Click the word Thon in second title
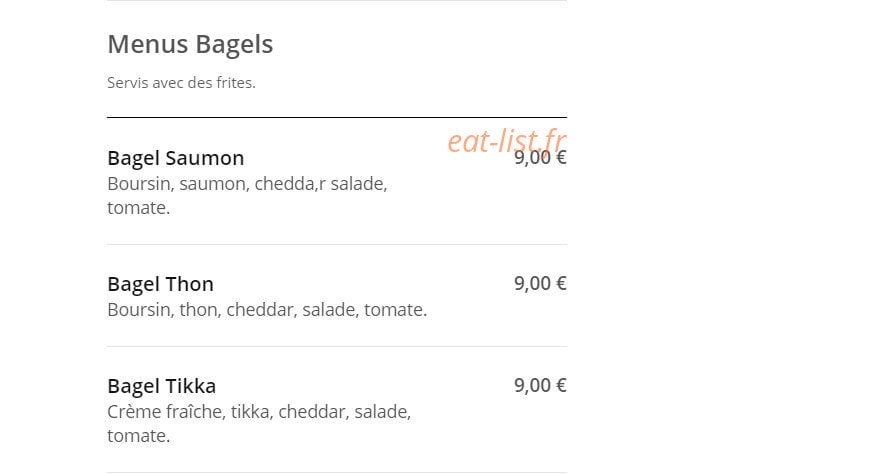This screenshot has width=879, height=475. 189,284
